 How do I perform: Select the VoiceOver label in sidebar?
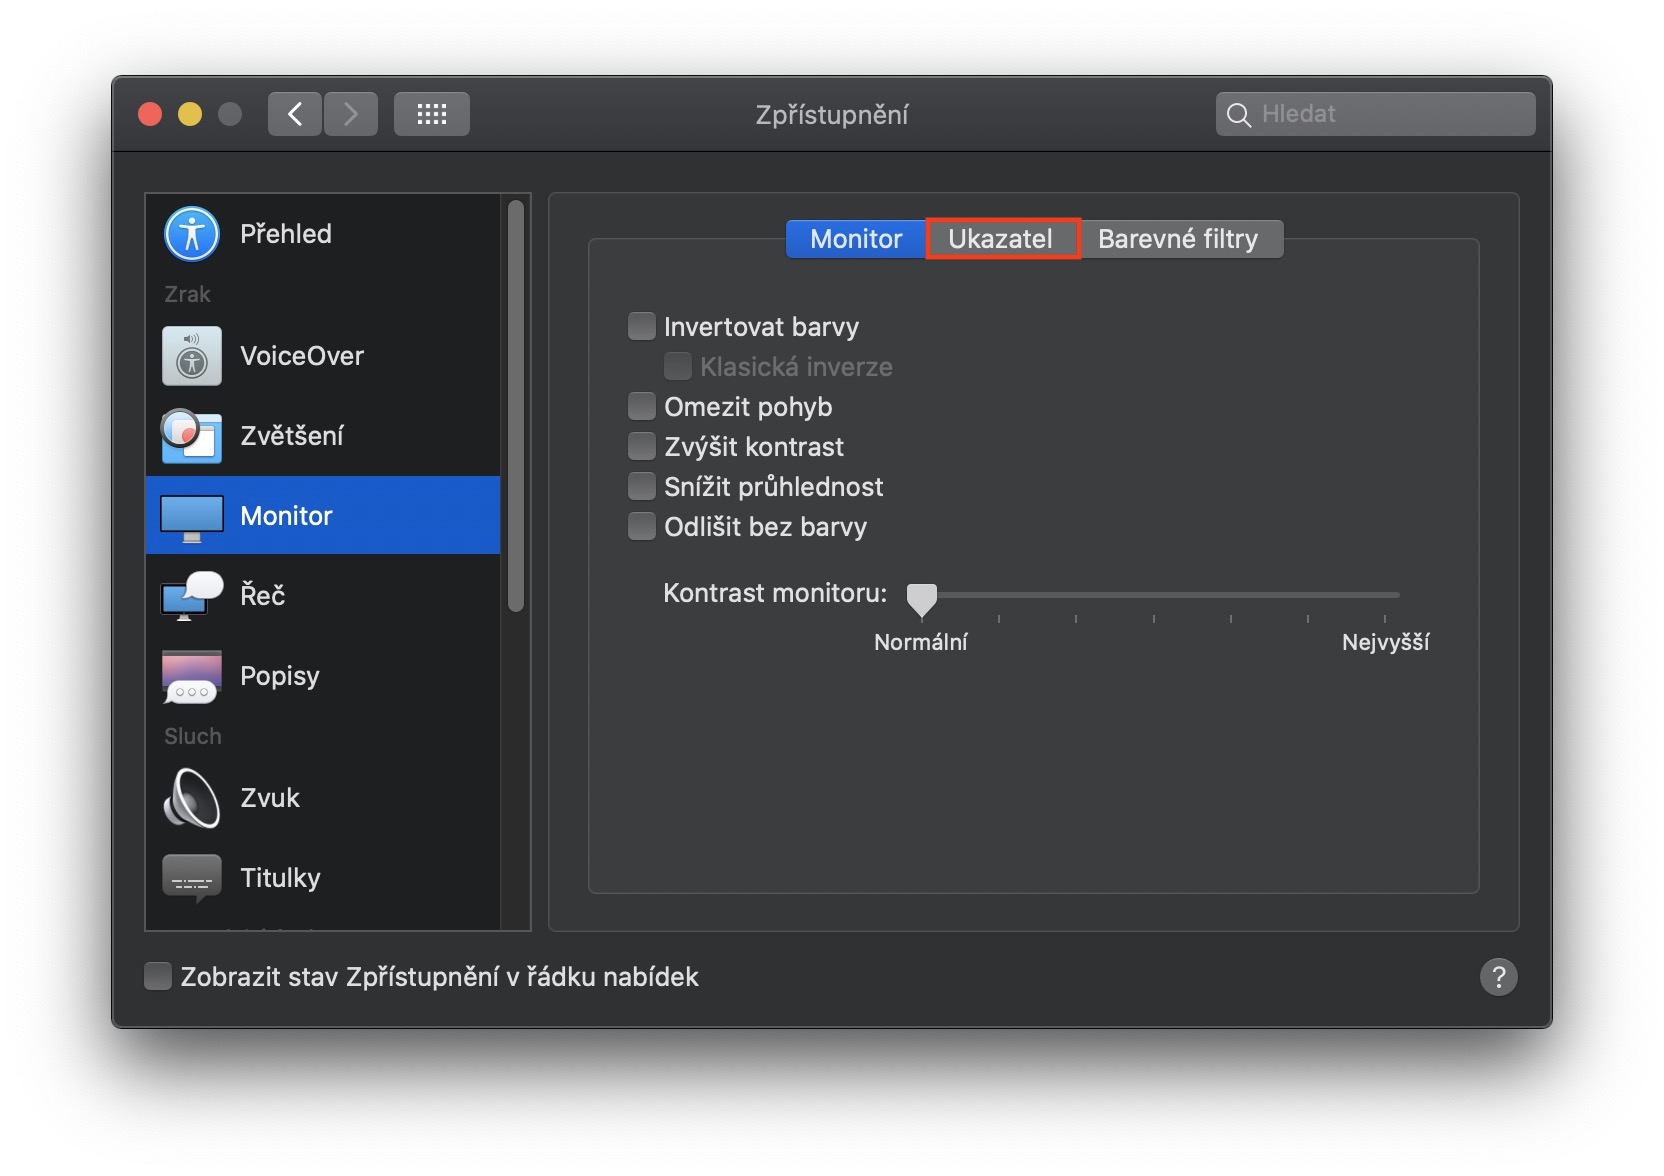point(302,356)
